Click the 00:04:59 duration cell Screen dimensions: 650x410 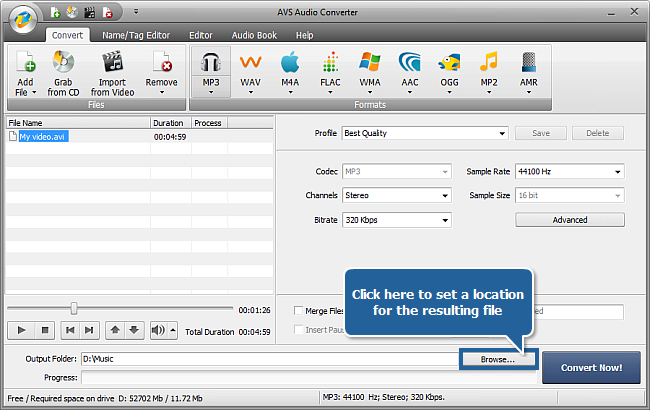(170, 137)
